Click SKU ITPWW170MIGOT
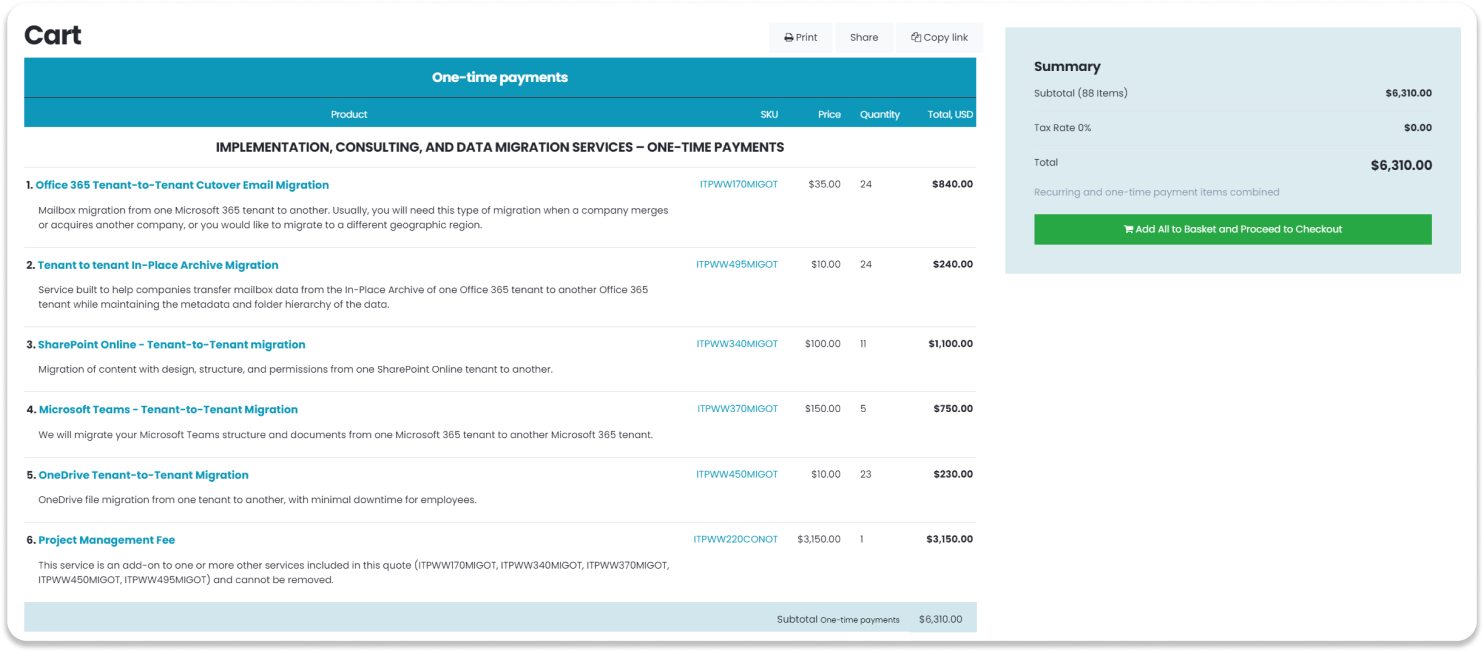Viewport: 1484px width, 652px height. (738, 184)
